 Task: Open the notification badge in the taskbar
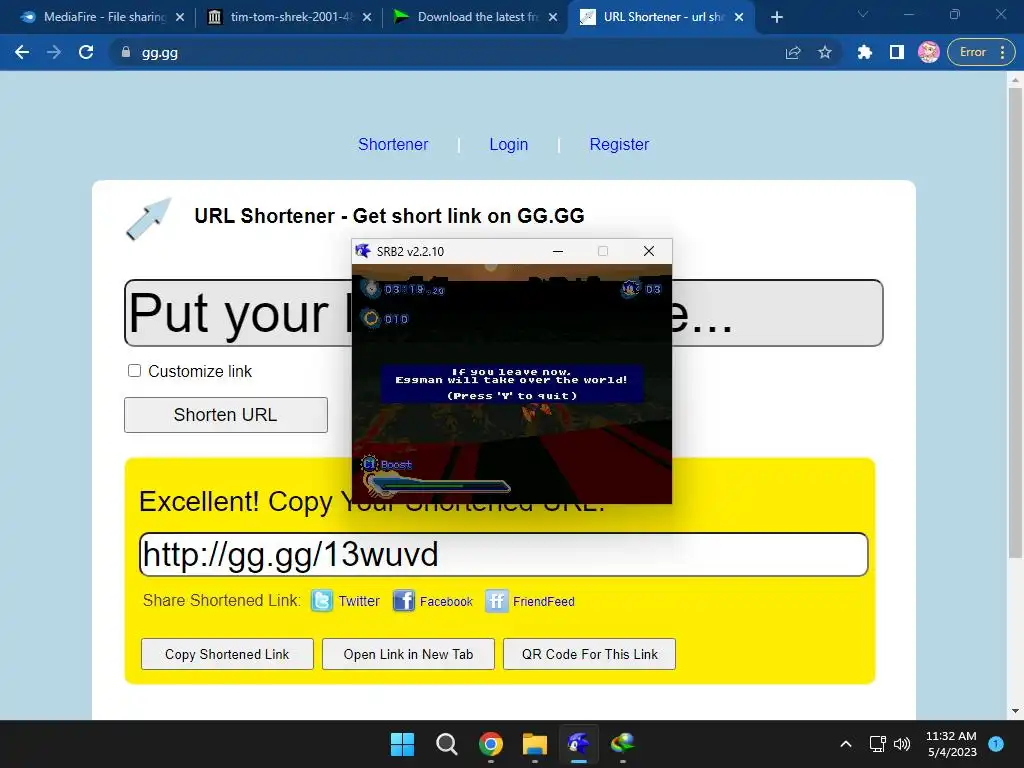click(x=996, y=743)
